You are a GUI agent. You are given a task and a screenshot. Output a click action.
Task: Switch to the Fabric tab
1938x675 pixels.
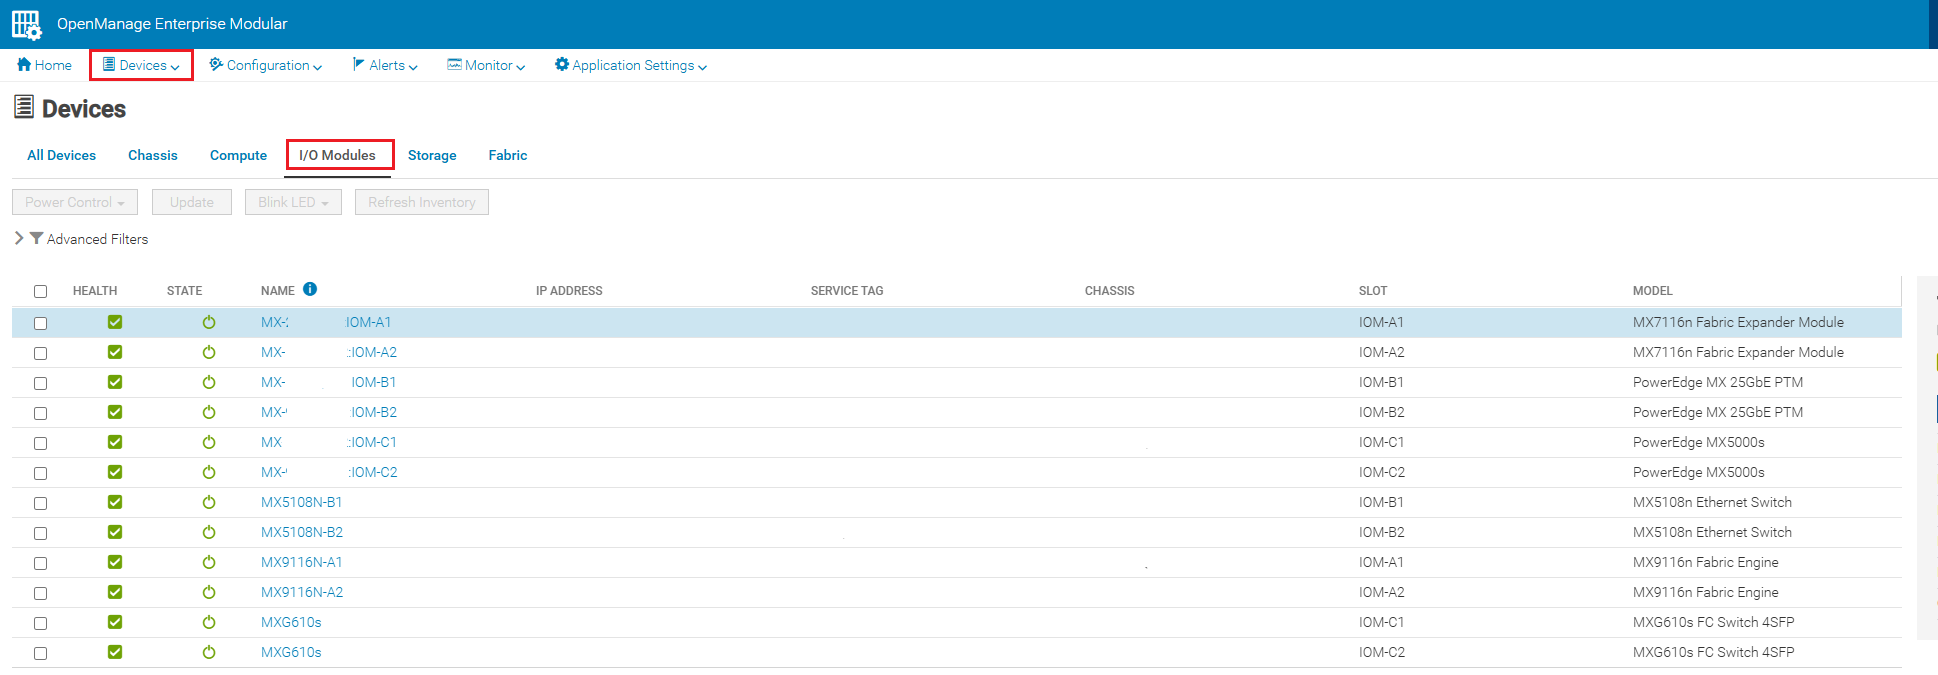[x=507, y=155]
